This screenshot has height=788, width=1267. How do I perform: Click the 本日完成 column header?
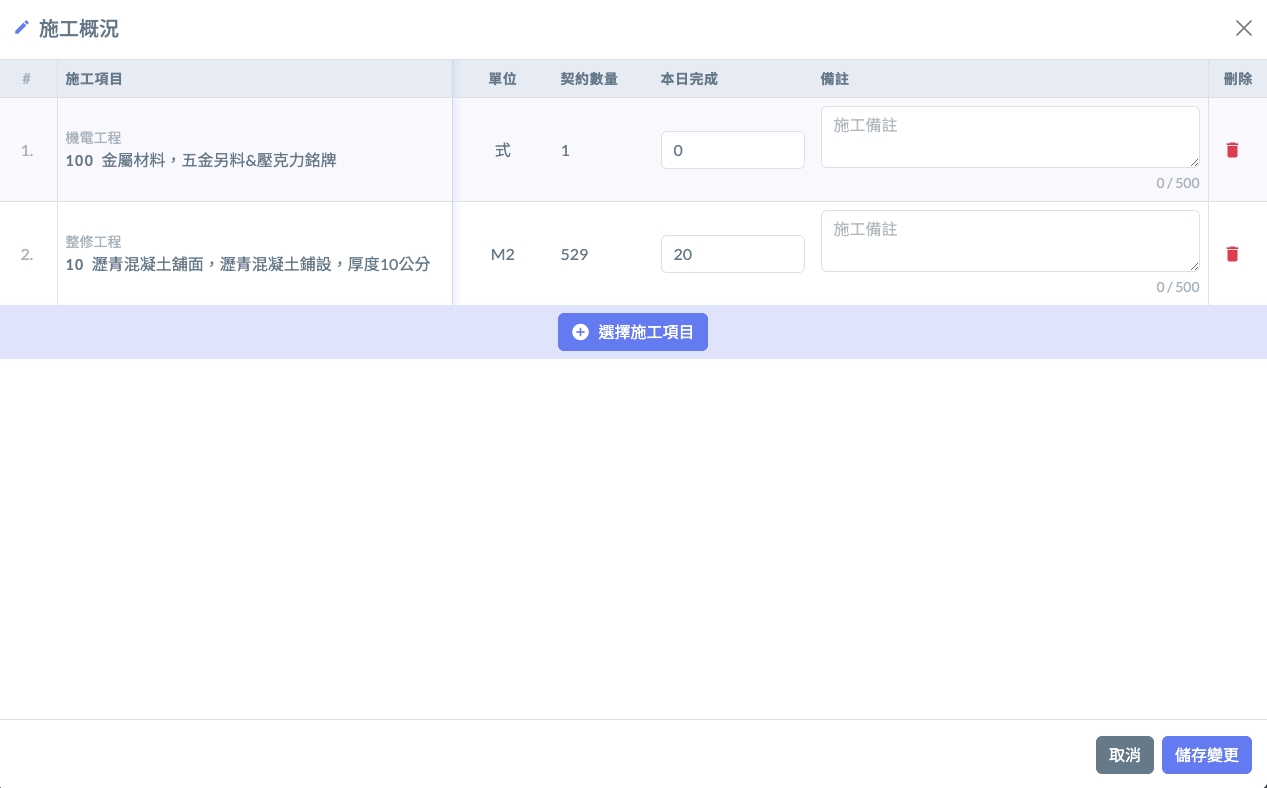(689, 79)
